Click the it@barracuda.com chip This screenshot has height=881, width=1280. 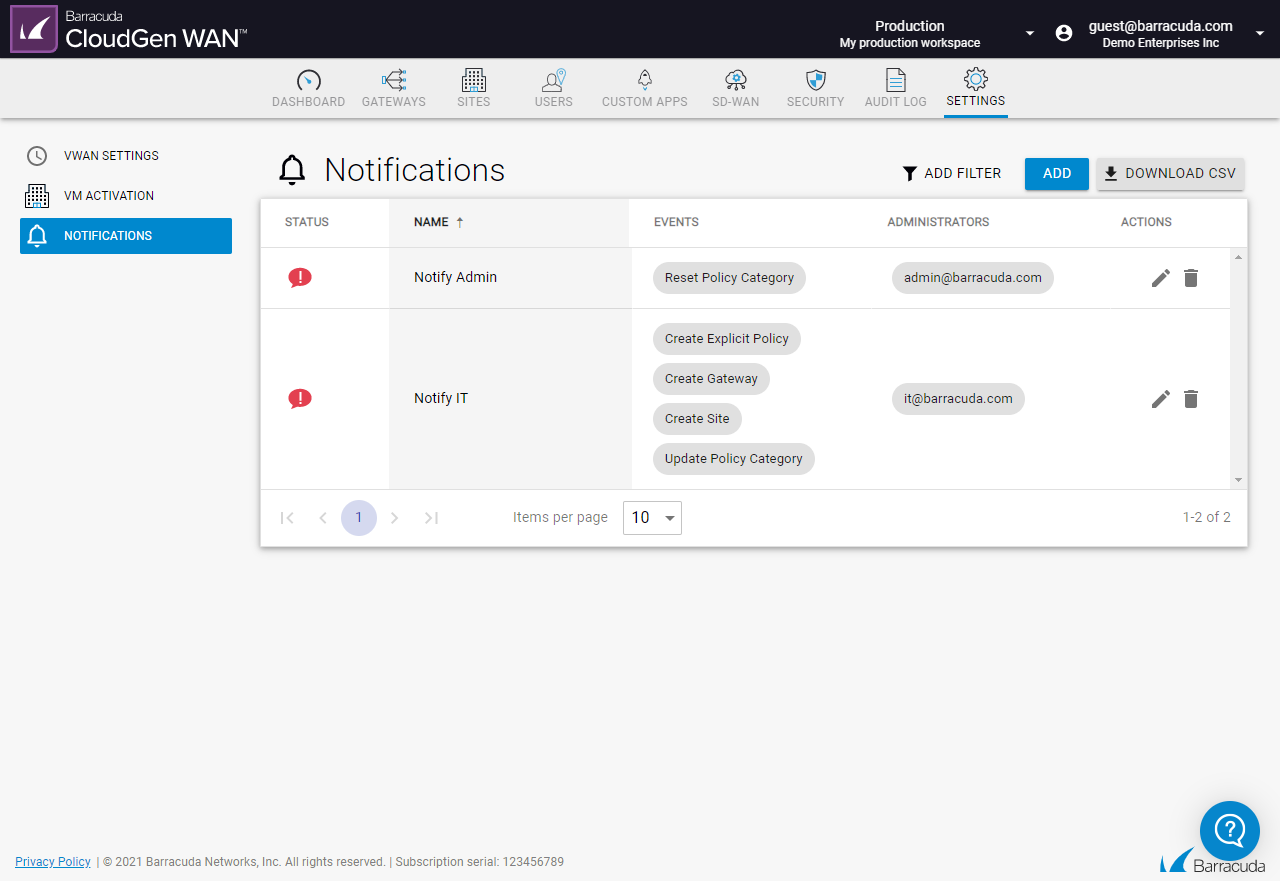pyautogui.click(x=958, y=399)
